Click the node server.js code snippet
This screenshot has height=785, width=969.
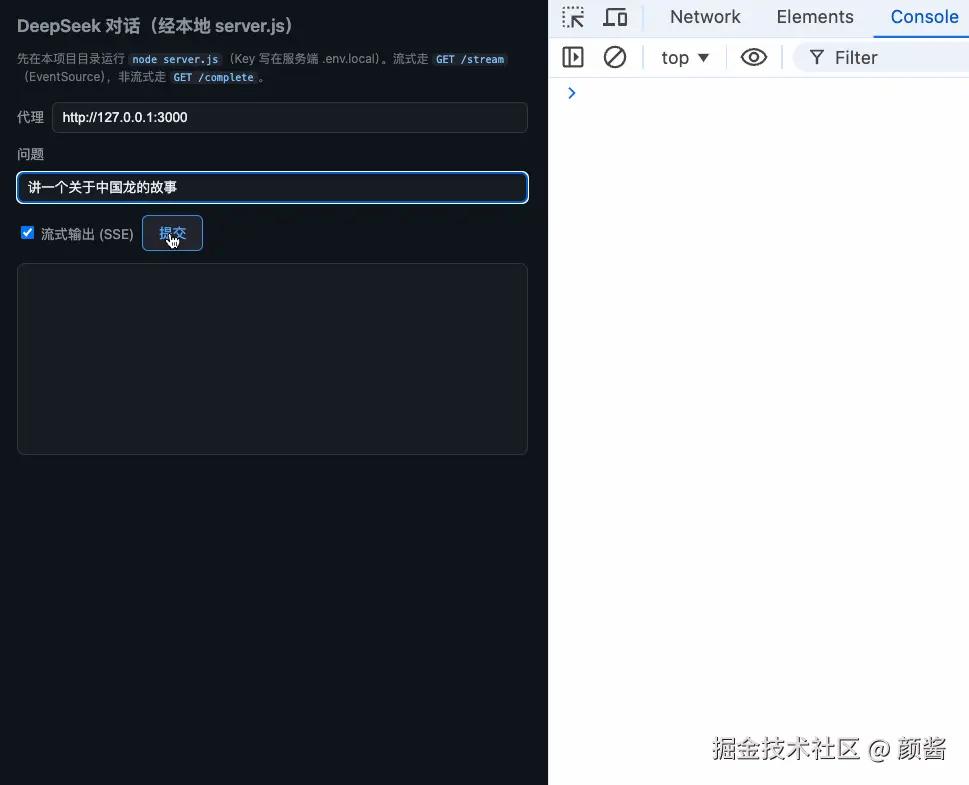176,59
